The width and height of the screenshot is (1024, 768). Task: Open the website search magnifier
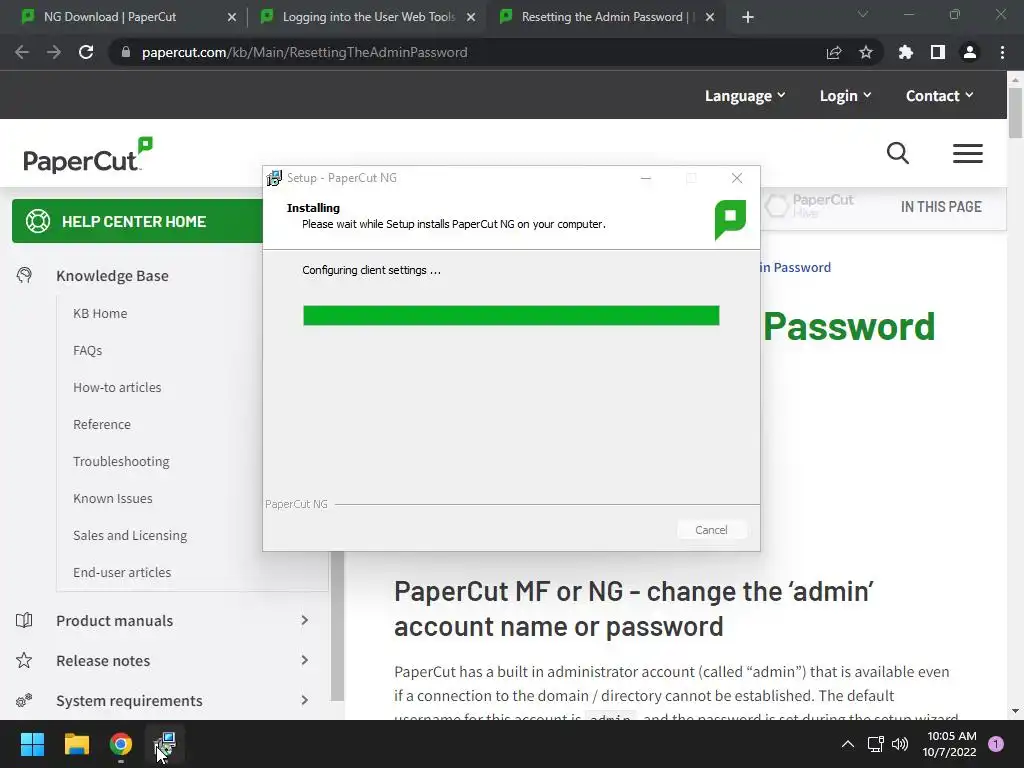click(x=898, y=153)
